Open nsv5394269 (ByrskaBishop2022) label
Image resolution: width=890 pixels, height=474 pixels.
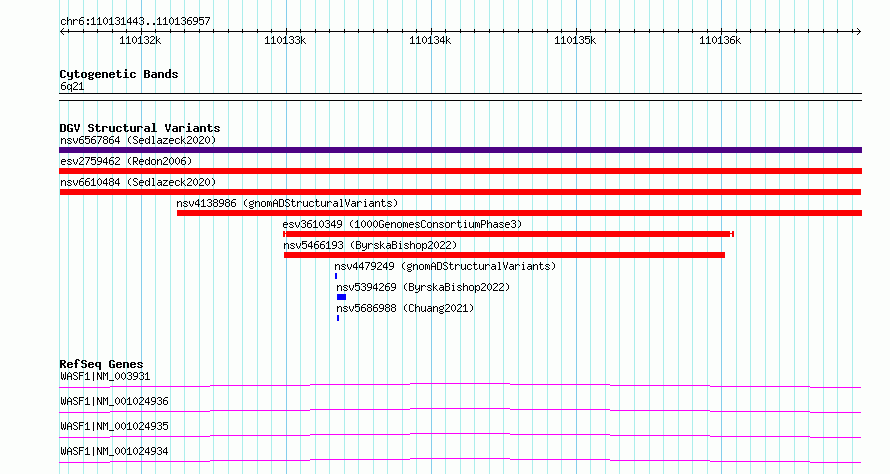423,287
